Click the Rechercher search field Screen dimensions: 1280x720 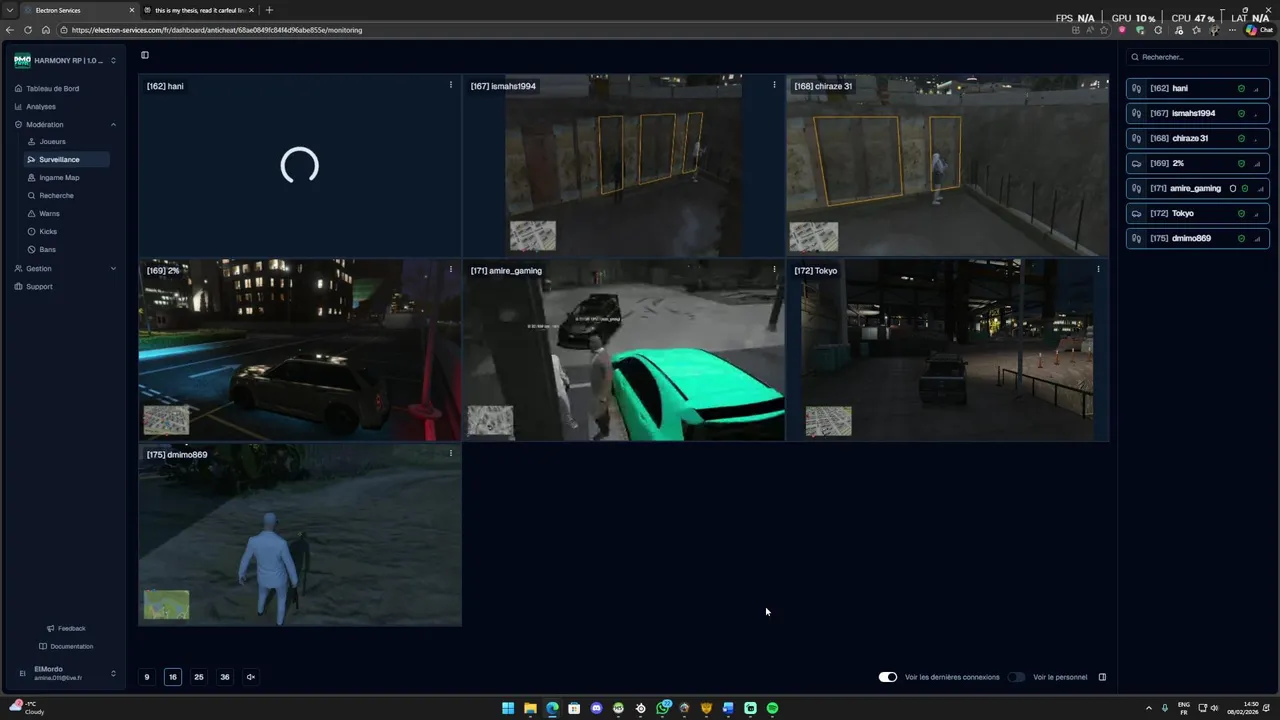pyautogui.click(x=1197, y=57)
